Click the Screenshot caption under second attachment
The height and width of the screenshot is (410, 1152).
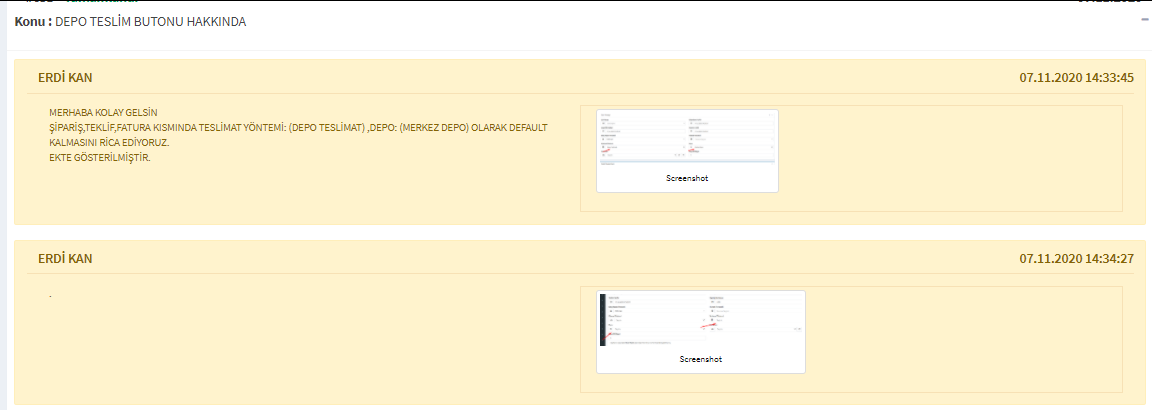pyautogui.click(x=700, y=359)
